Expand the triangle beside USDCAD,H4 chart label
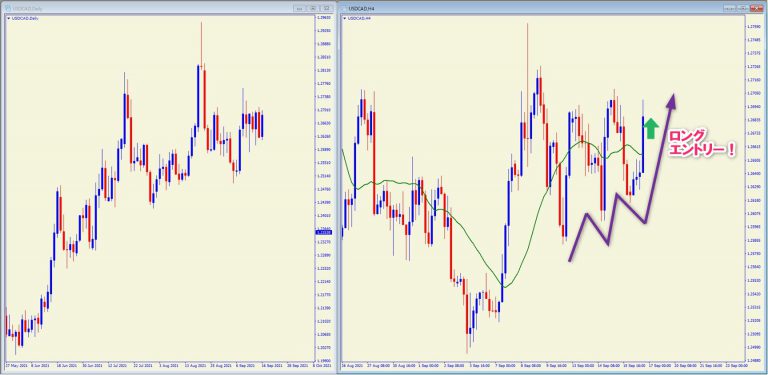The image size is (768, 375). coord(344,19)
